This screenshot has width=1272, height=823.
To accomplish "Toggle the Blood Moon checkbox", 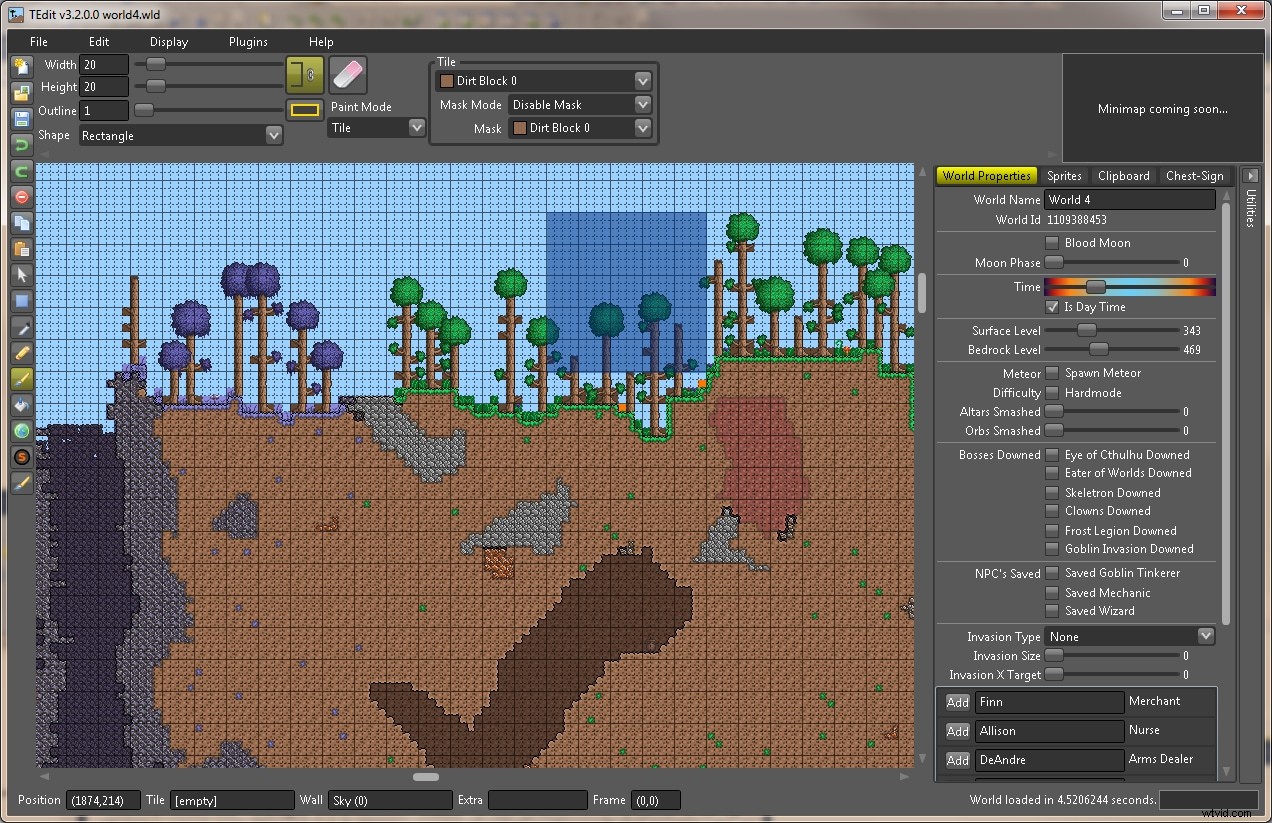I will click(x=1052, y=242).
